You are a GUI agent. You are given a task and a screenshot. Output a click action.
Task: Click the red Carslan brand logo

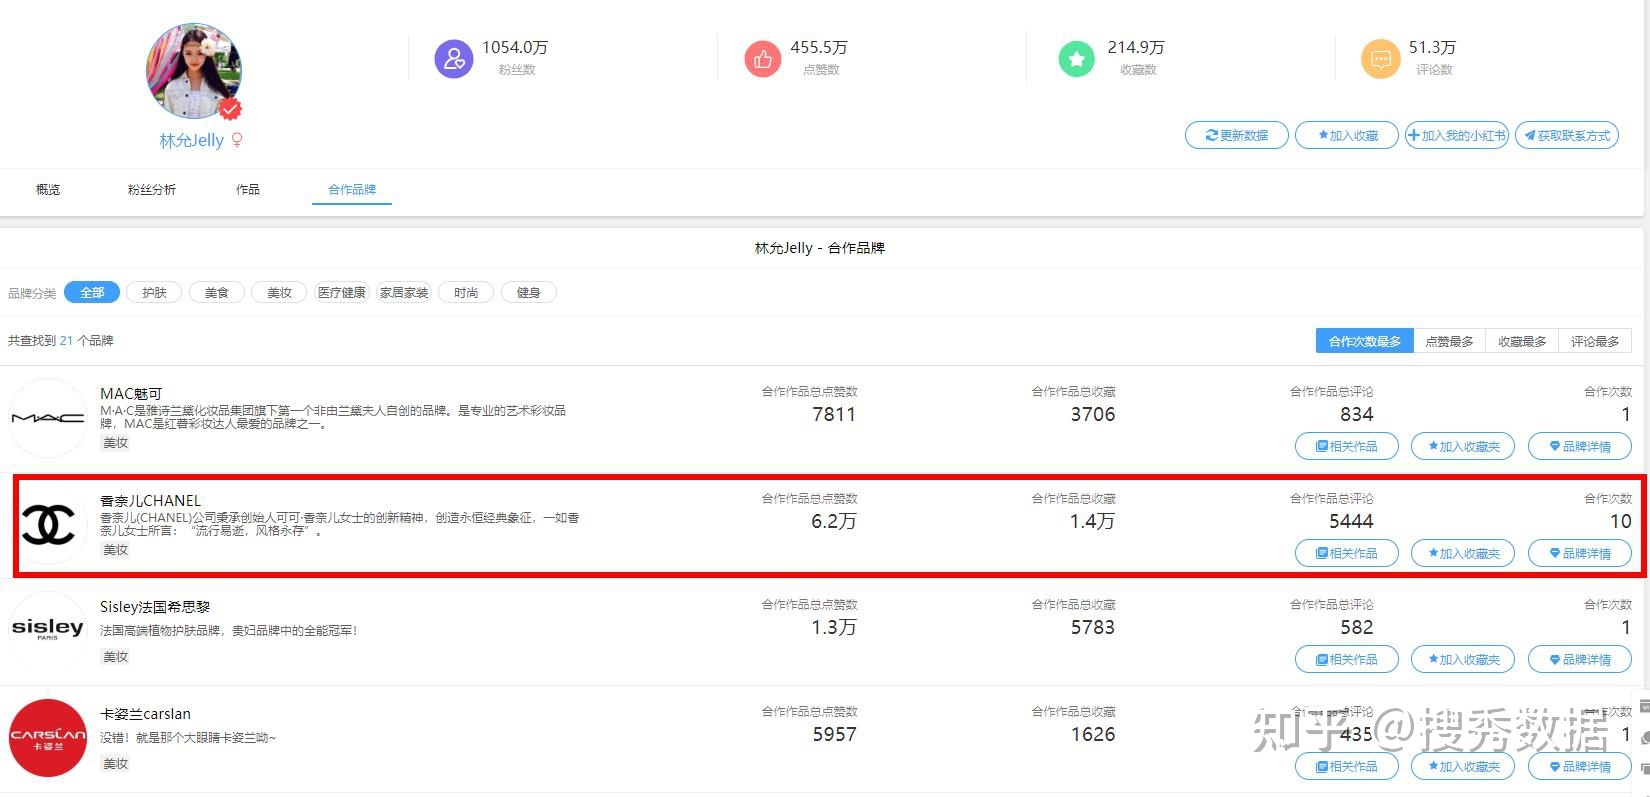(x=48, y=738)
